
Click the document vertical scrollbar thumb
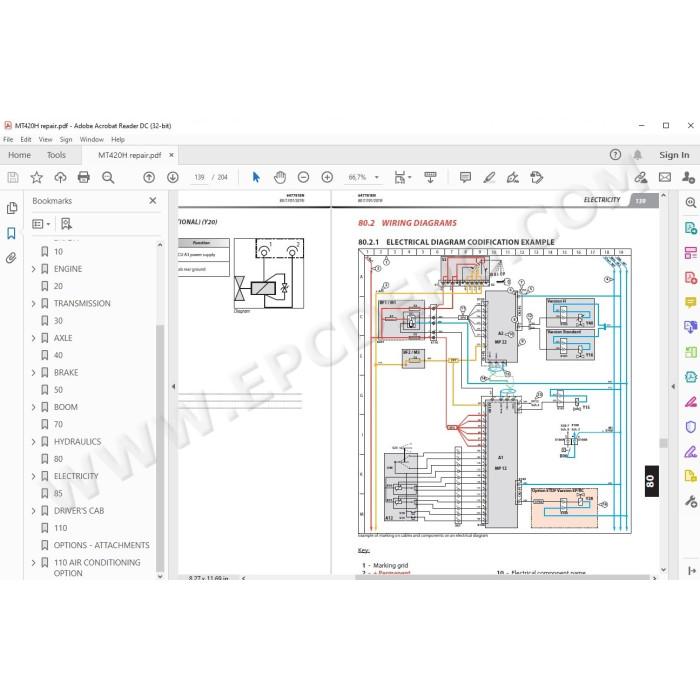[663, 443]
